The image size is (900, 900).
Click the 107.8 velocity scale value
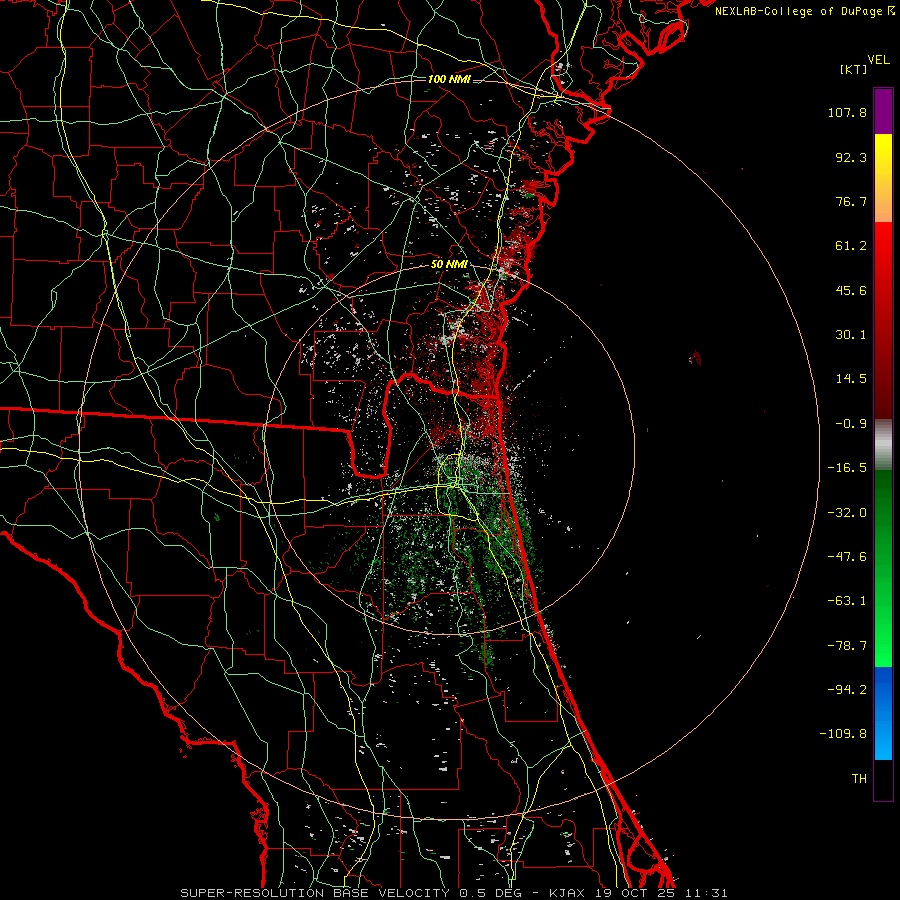tap(847, 112)
